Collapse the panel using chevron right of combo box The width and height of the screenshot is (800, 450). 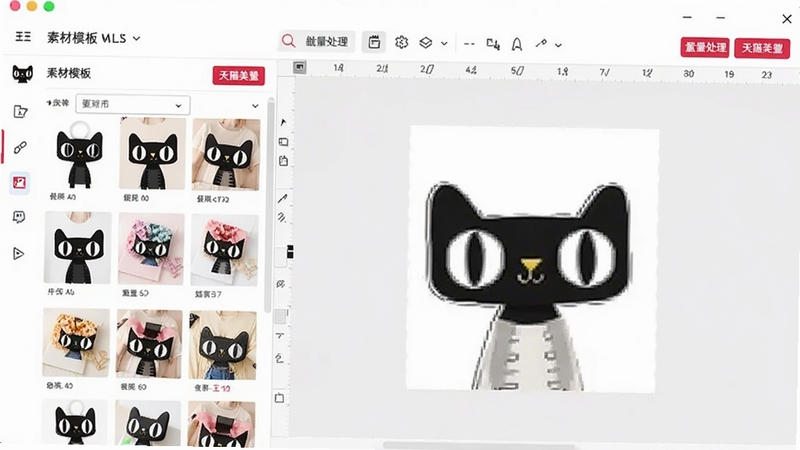(x=255, y=106)
